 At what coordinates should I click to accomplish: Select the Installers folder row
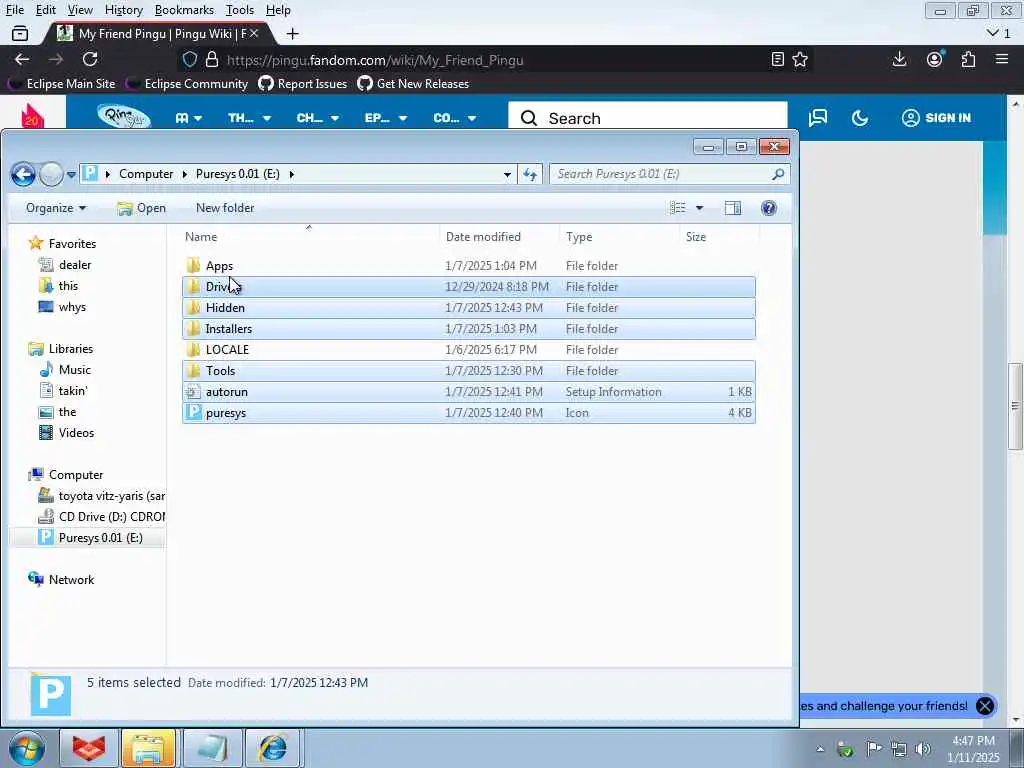pyautogui.click(x=469, y=328)
